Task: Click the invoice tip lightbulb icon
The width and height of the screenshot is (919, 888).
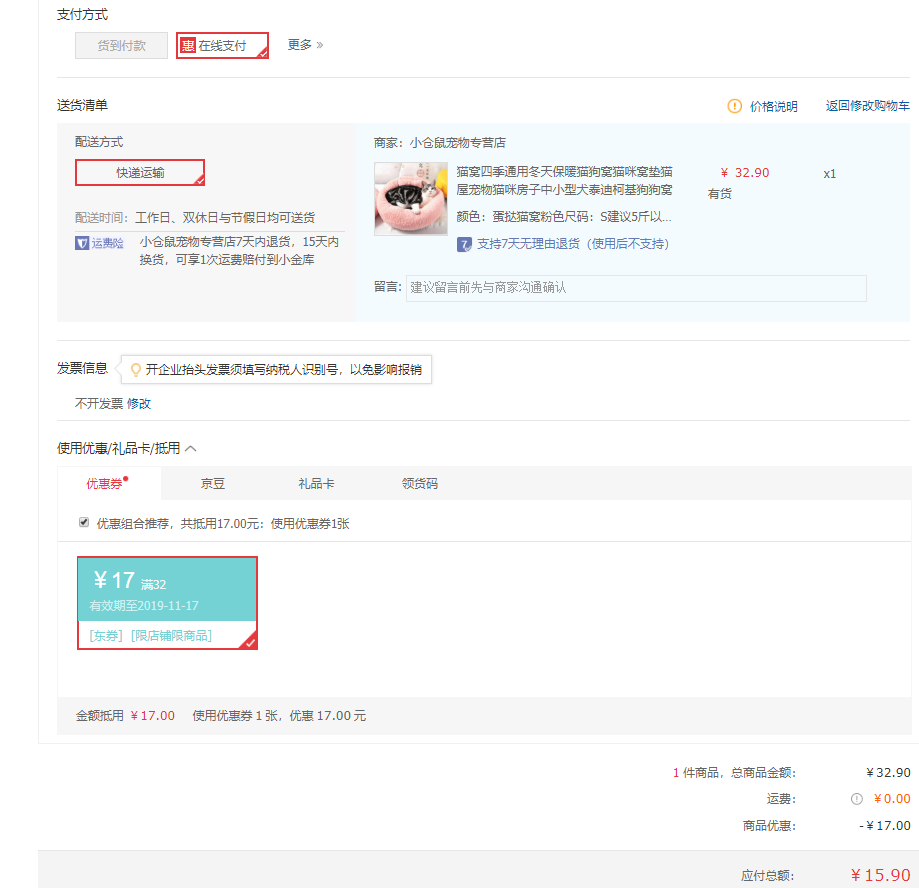Action: click(x=135, y=370)
